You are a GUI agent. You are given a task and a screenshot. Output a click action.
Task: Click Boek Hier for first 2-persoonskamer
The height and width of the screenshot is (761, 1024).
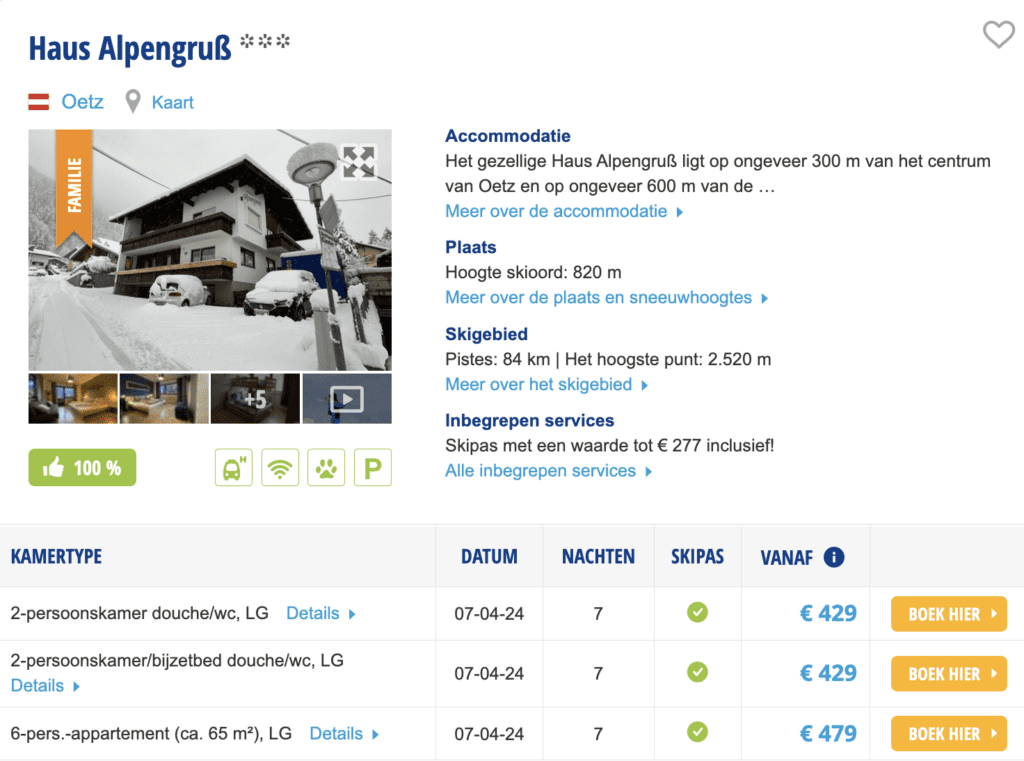[948, 614]
